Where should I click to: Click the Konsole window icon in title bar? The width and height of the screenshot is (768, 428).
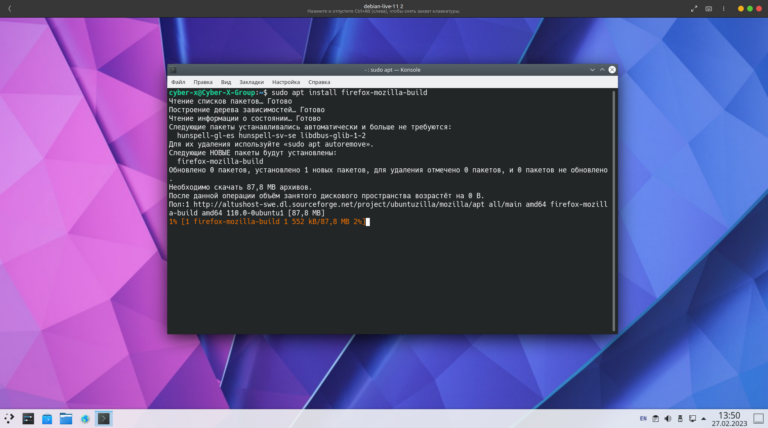pyautogui.click(x=173, y=70)
